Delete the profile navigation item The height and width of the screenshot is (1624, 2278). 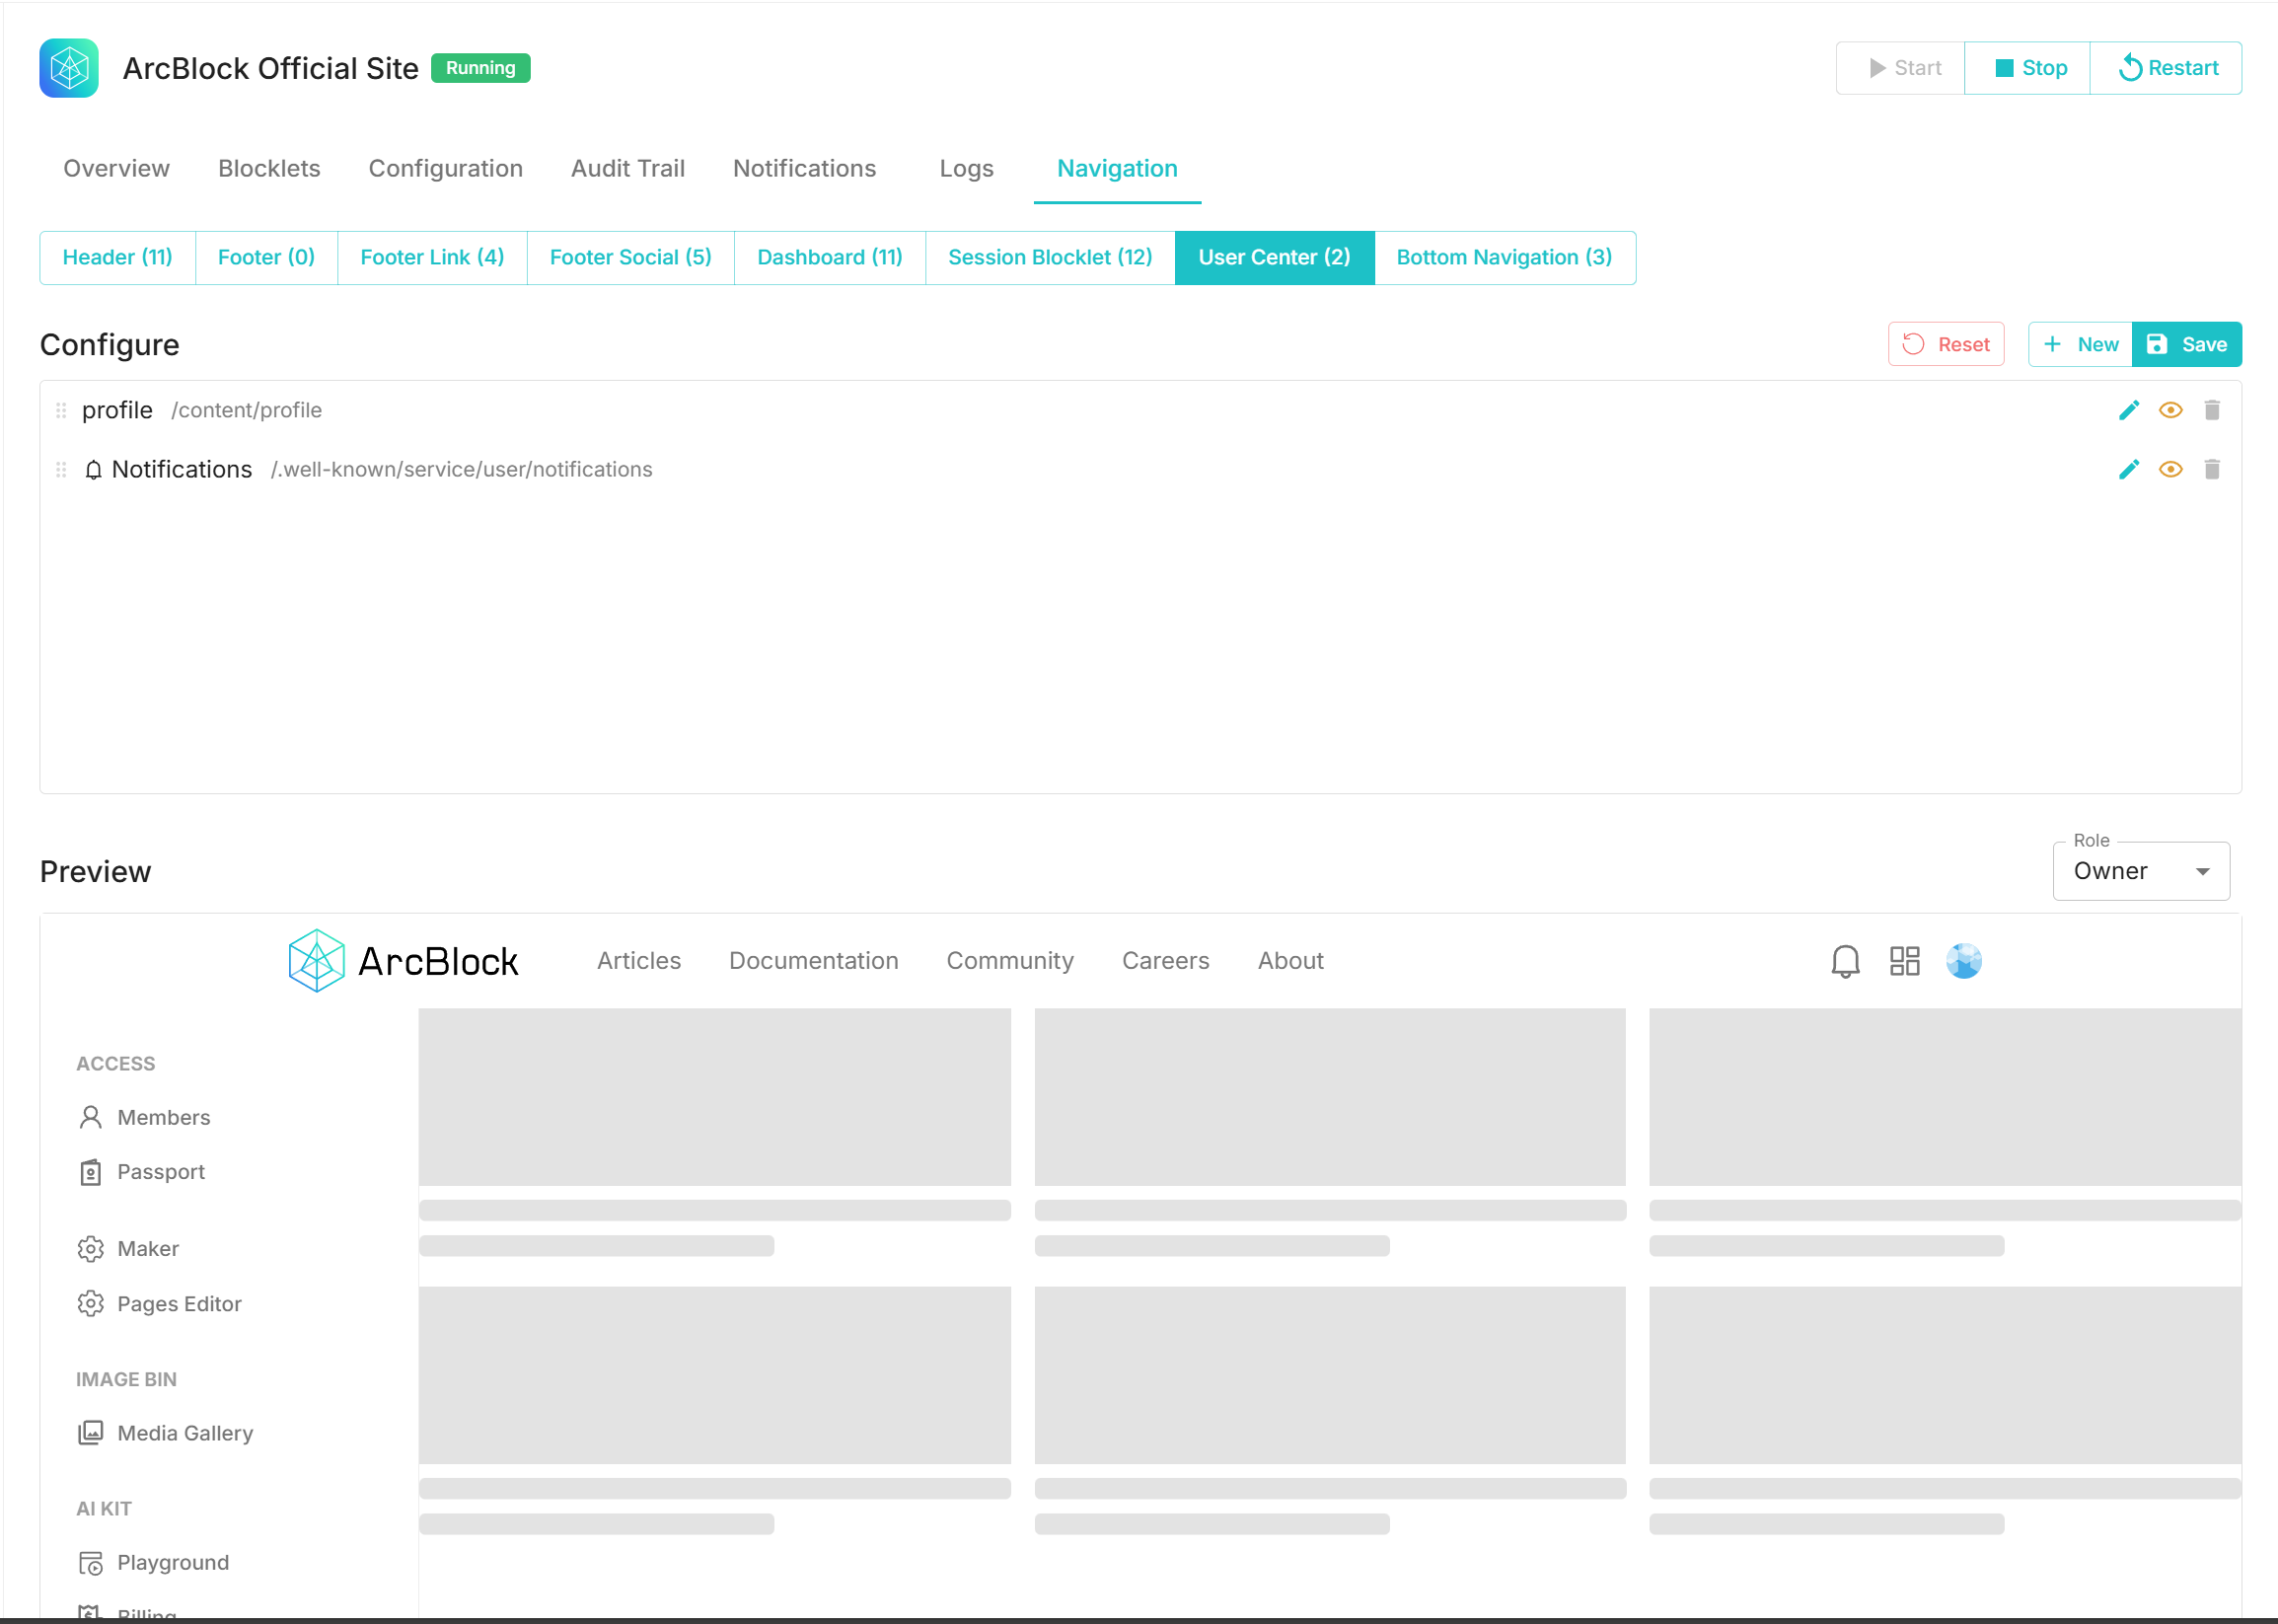point(2212,410)
